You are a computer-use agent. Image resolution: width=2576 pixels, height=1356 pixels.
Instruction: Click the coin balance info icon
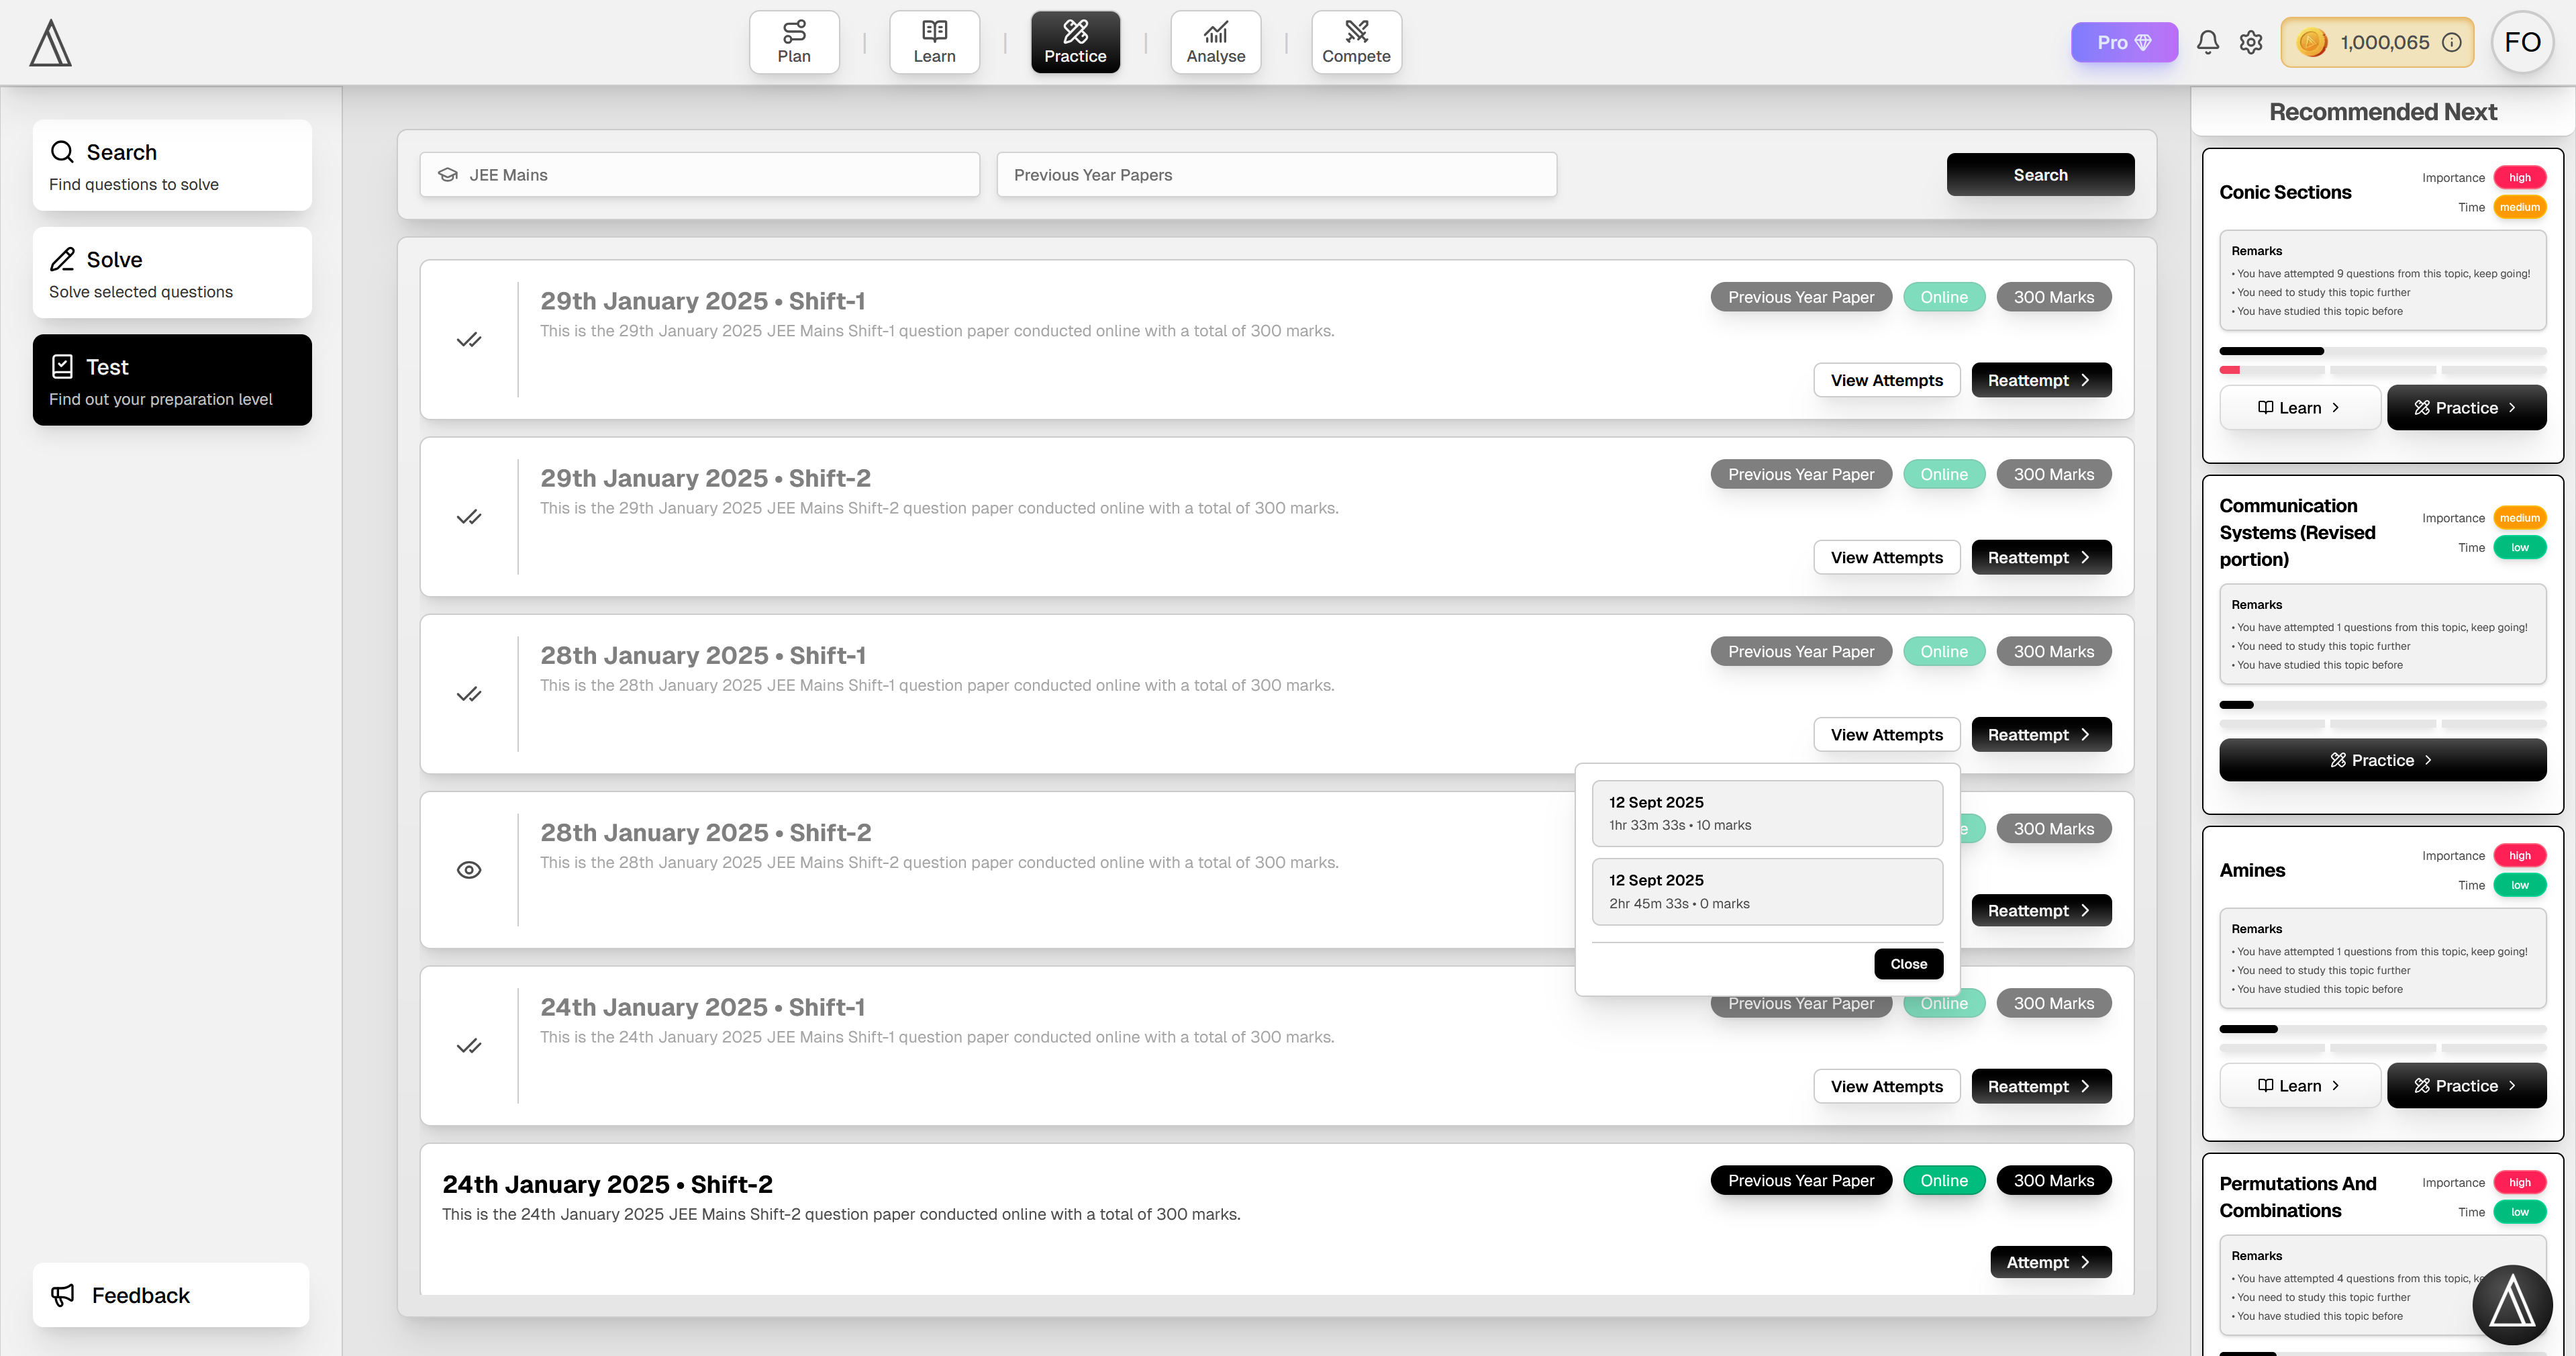click(x=2452, y=42)
